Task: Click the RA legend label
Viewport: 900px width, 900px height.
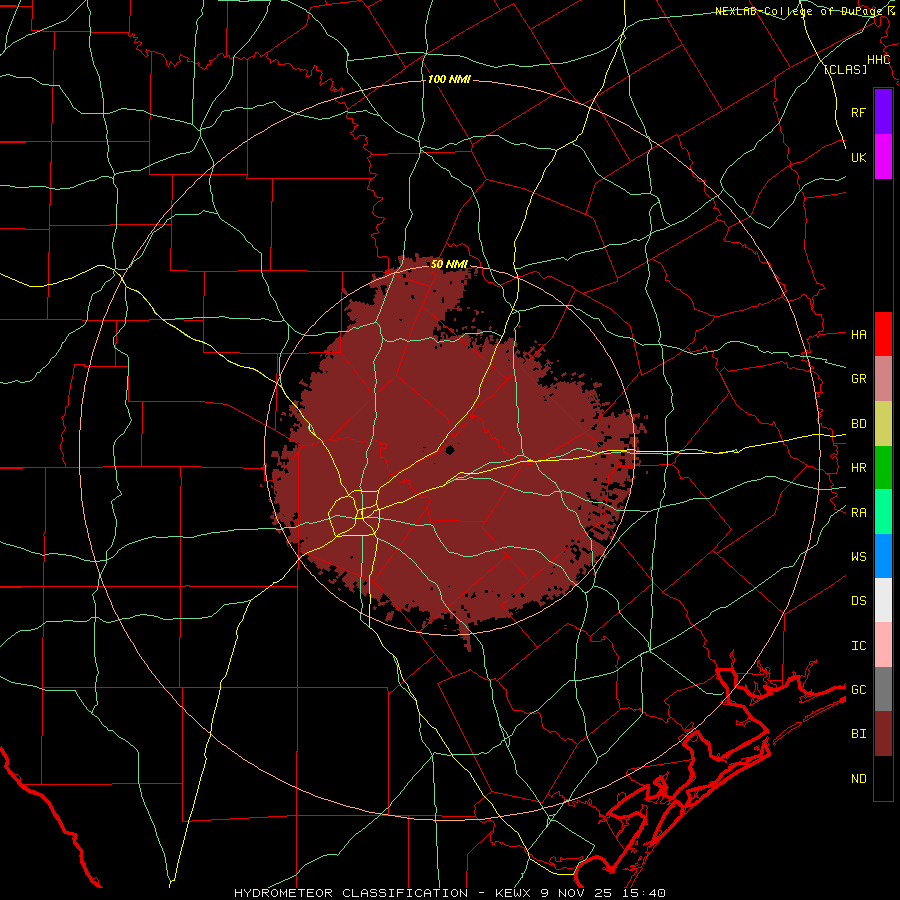Action: tap(858, 513)
